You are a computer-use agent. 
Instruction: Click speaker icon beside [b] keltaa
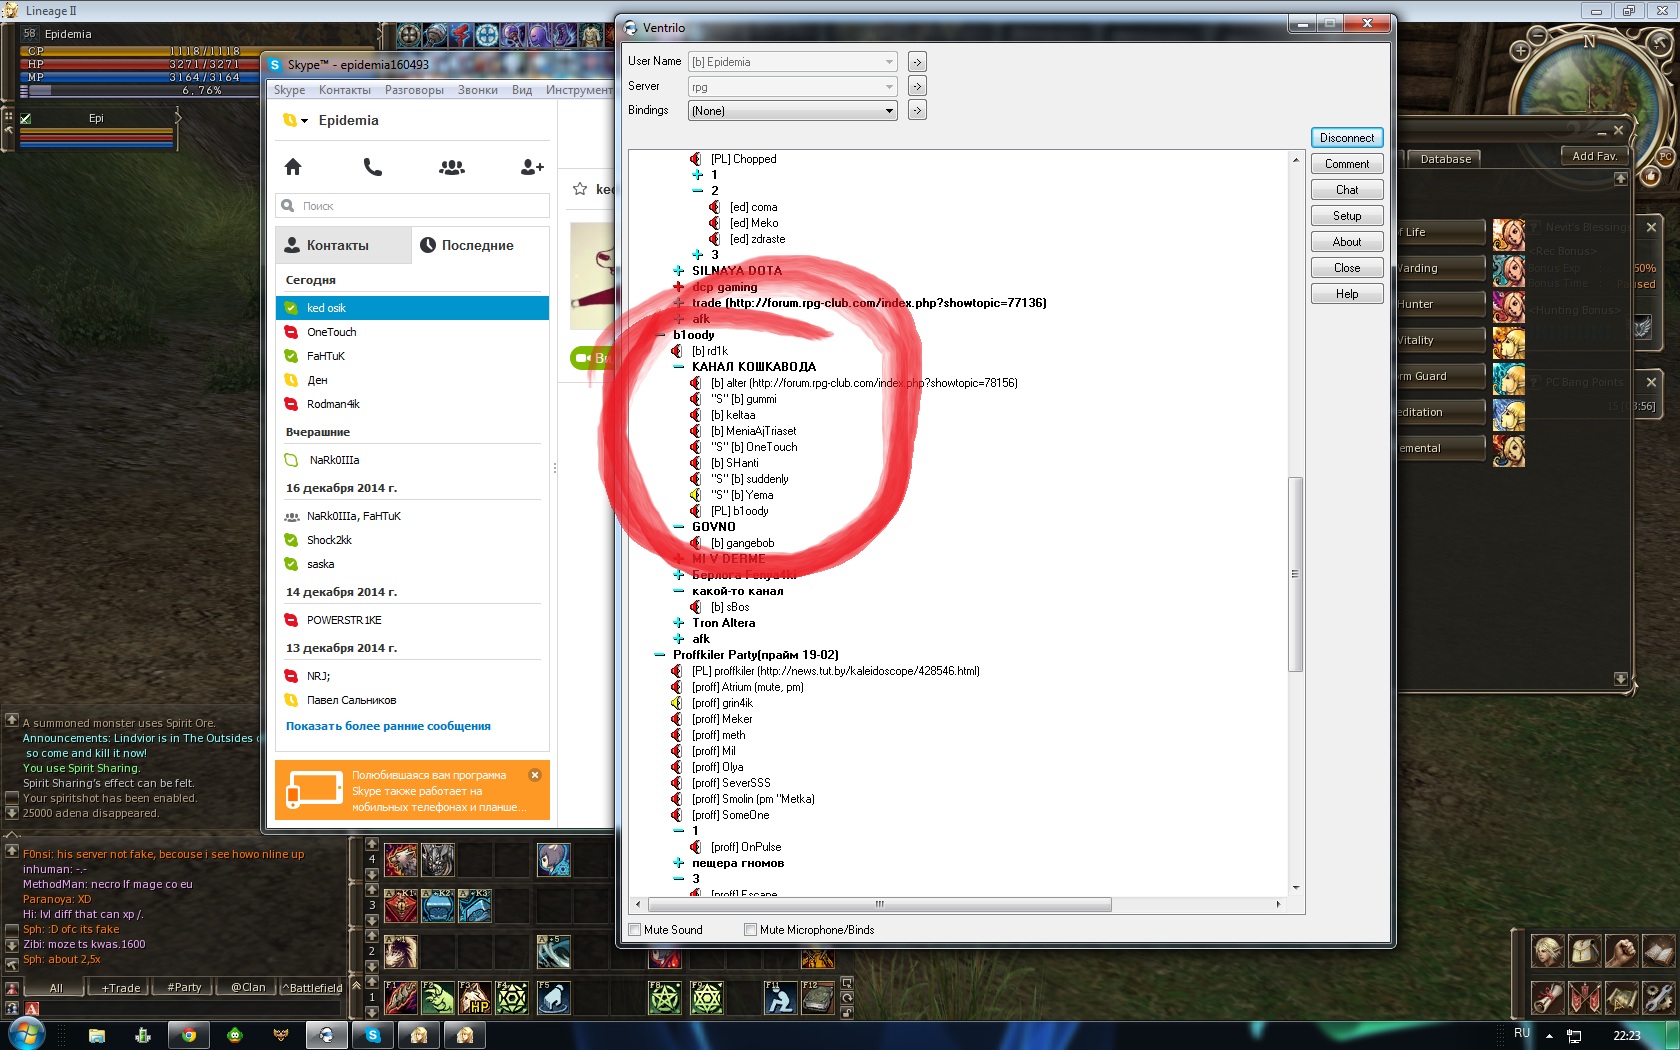[695, 415]
